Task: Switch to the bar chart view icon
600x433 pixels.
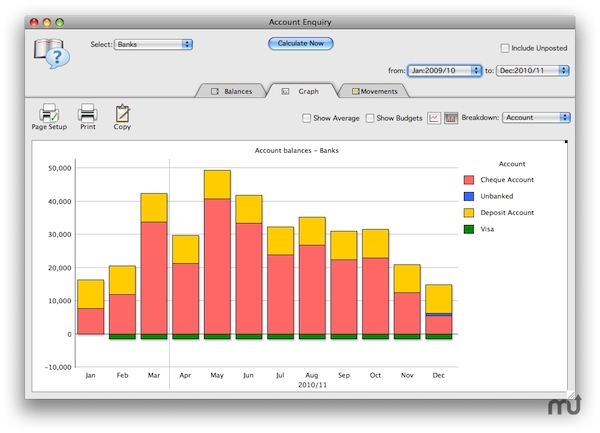Action: 451,118
